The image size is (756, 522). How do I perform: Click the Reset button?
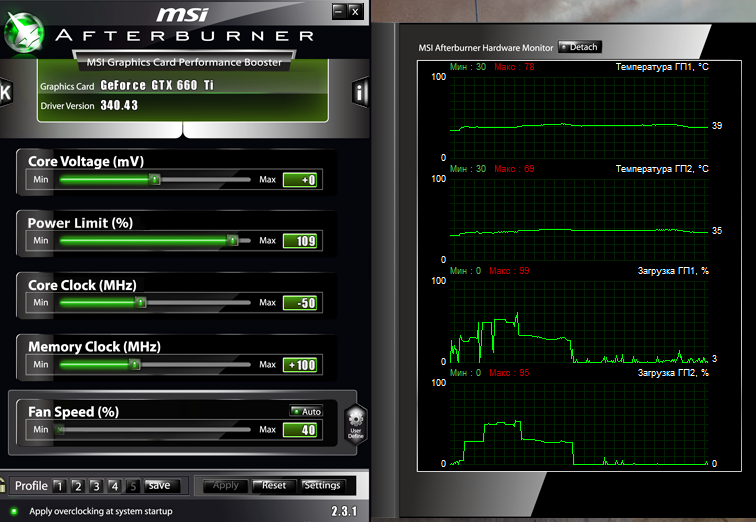274,485
